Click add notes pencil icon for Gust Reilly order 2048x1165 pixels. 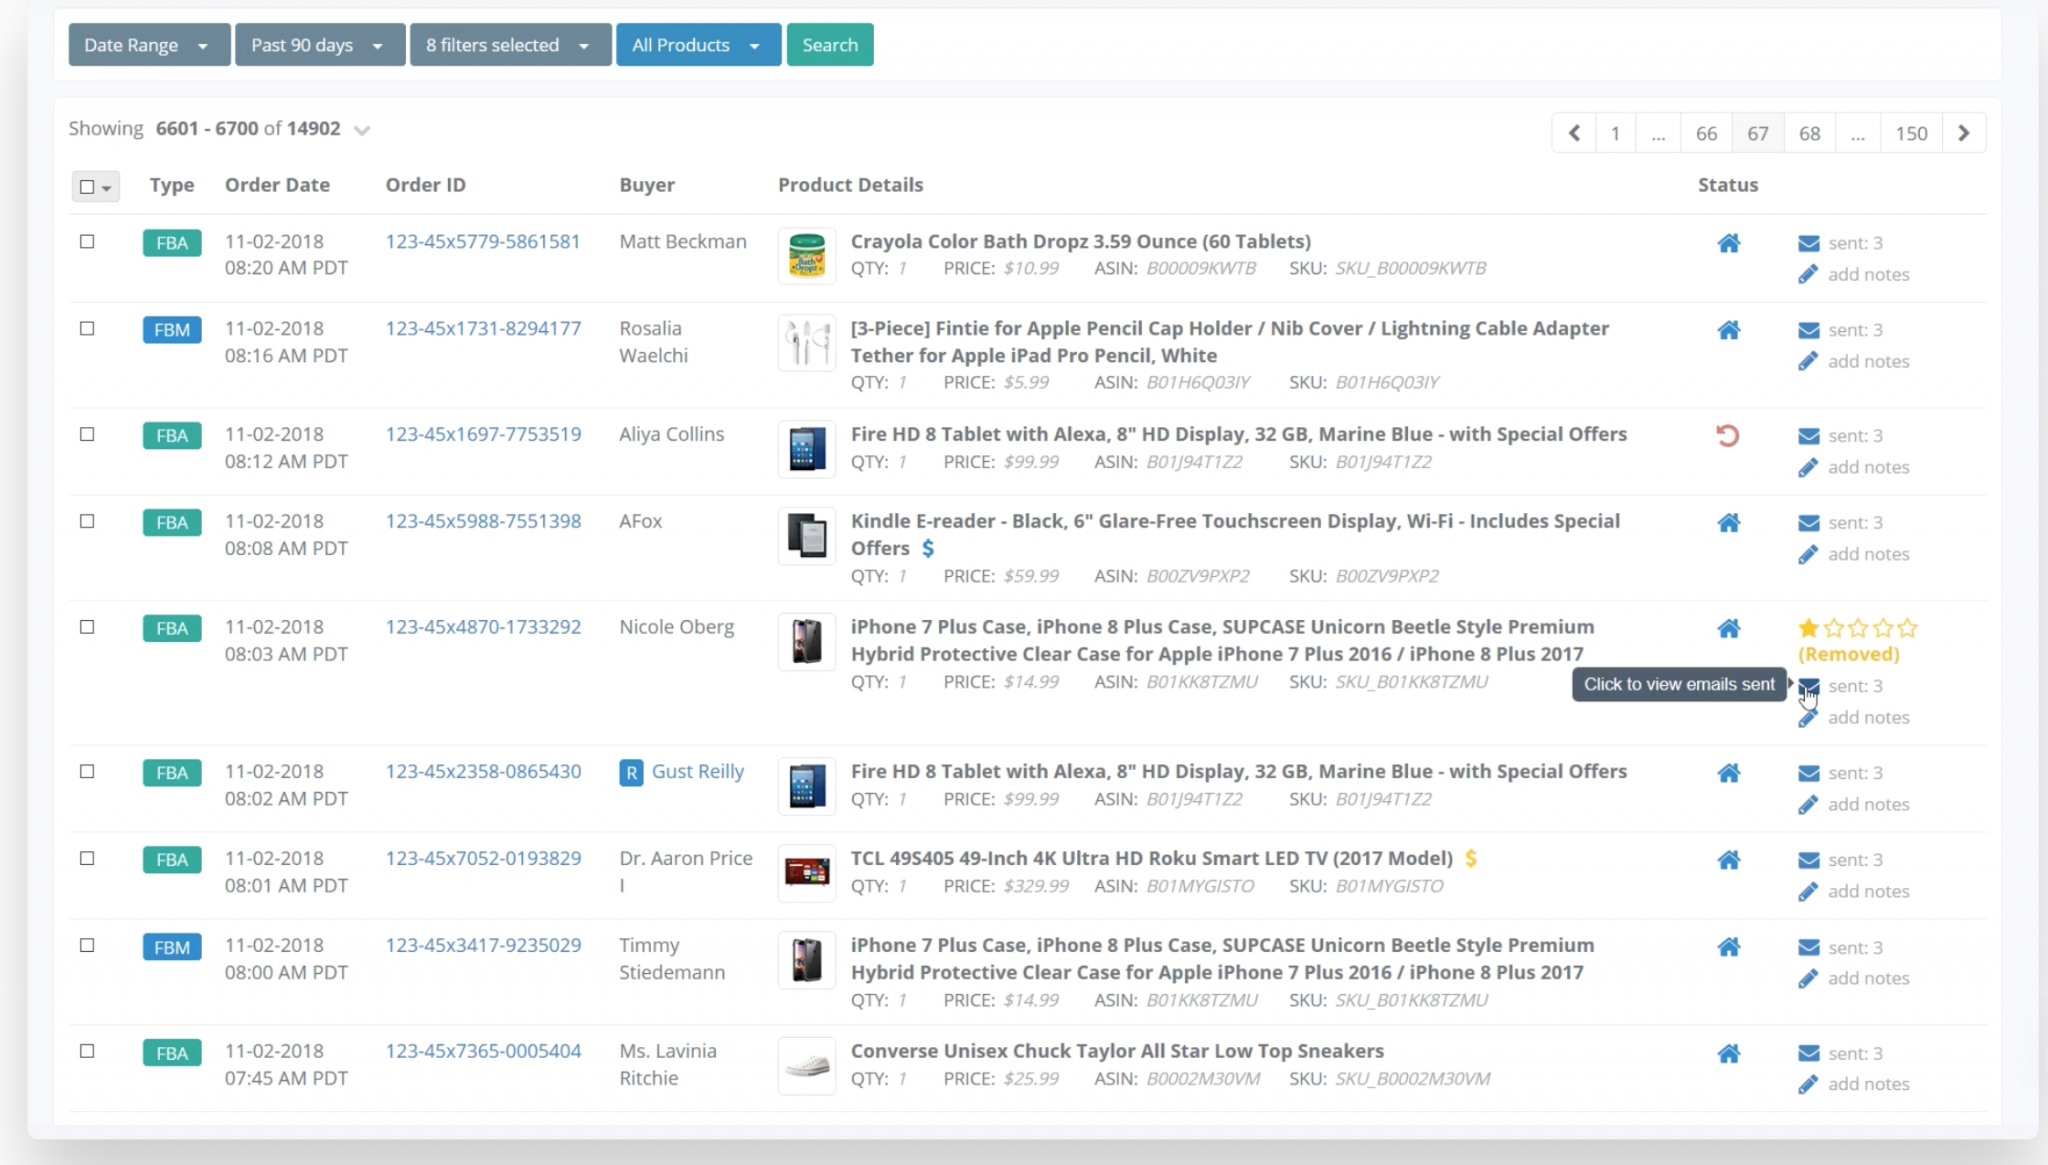[x=1807, y=803]
